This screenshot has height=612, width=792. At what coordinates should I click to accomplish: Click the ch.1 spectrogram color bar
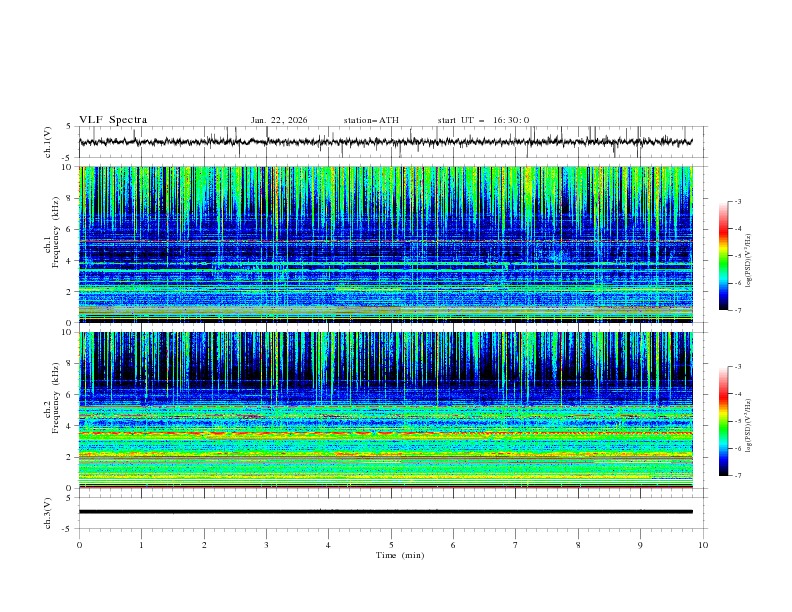[723, 256]
